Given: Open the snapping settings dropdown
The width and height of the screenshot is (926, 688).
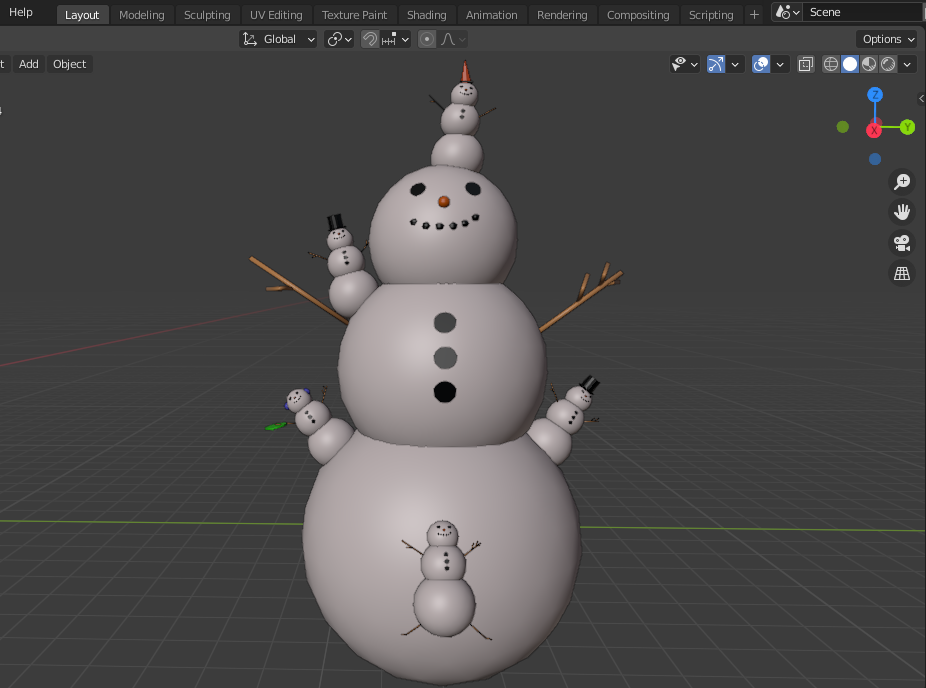Looking at the screenshot, I should (x=404, y=38).
